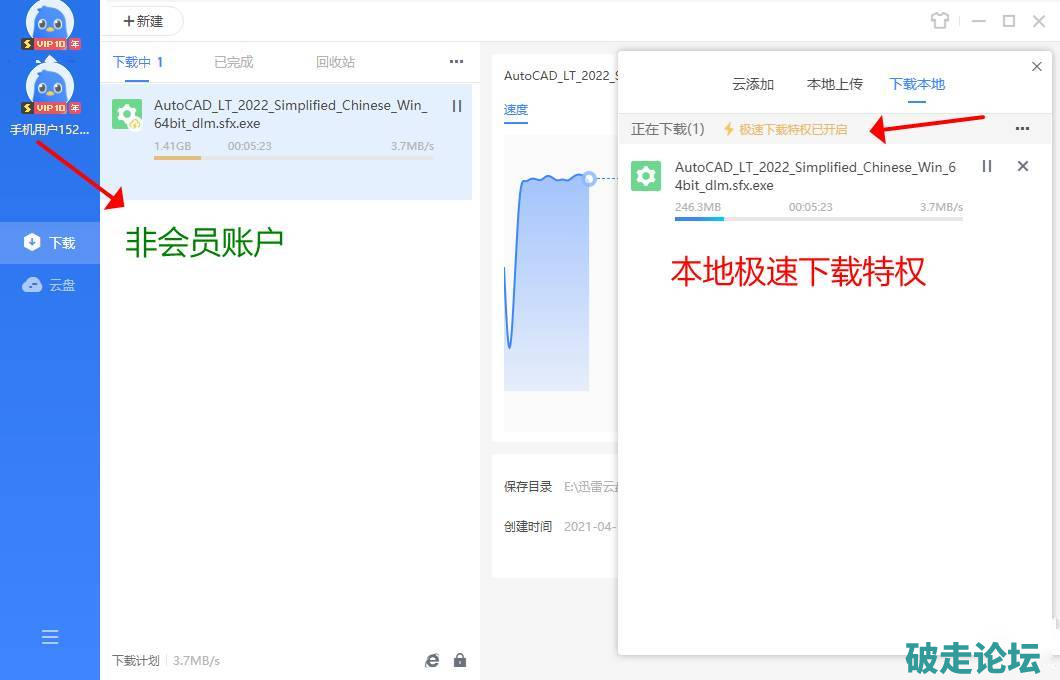This screenshot has width=1060, height=680.
Task: Click the browser integration icon in status bar
Action: point(432,660)
